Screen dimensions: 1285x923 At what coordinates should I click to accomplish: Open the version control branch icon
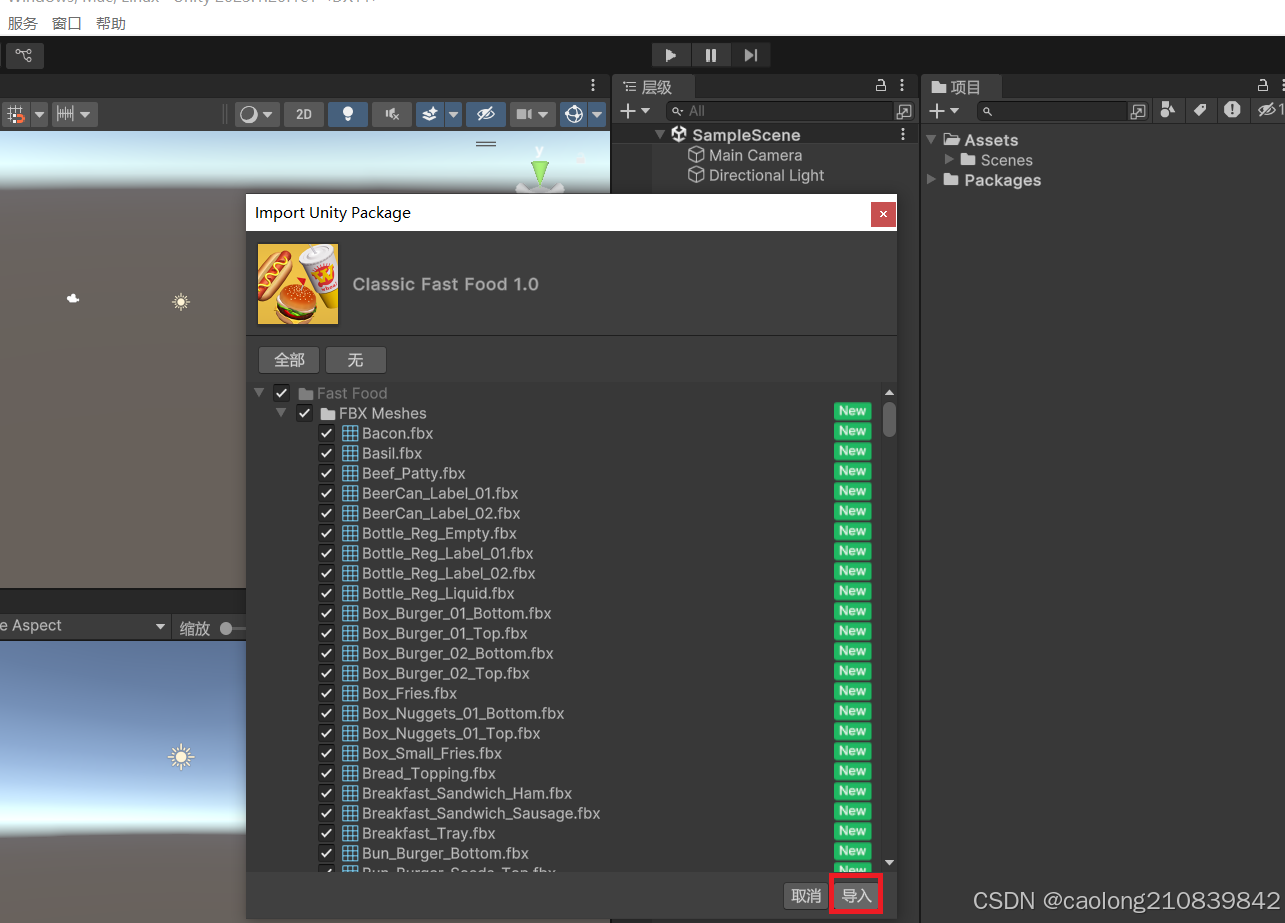coord(24,55)
